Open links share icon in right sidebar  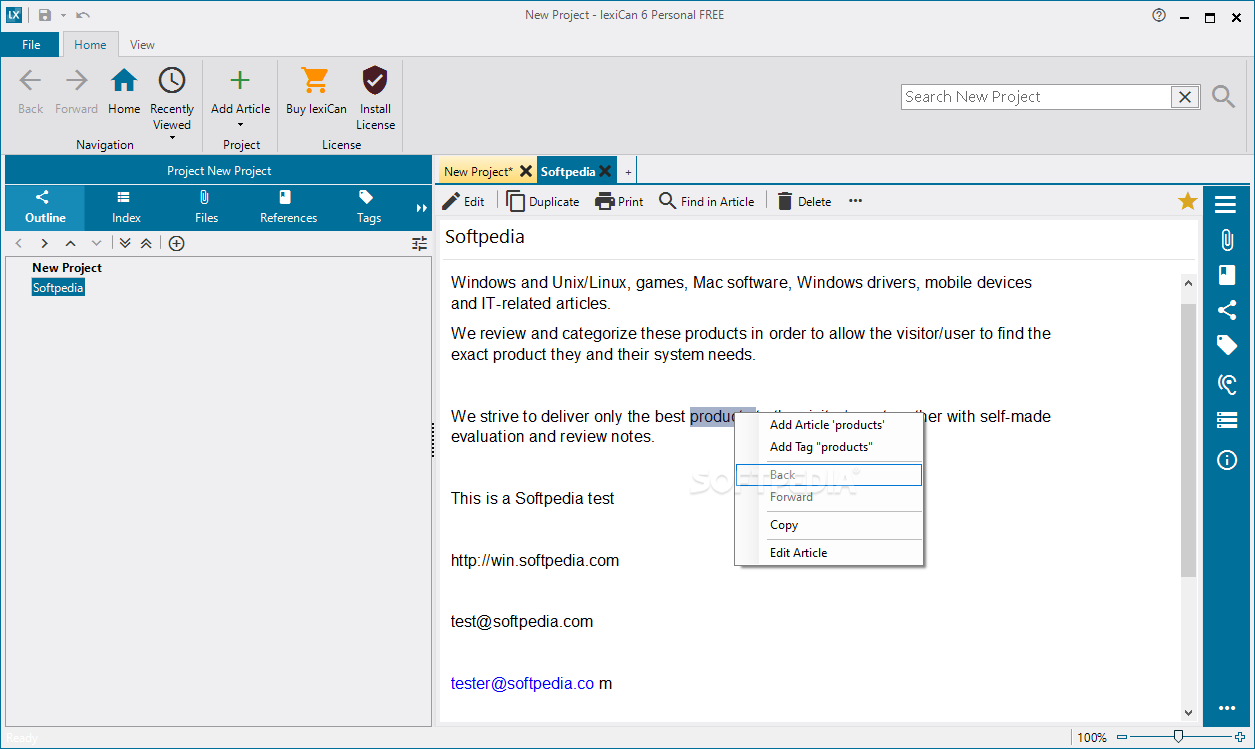[x=1227, y=310]
